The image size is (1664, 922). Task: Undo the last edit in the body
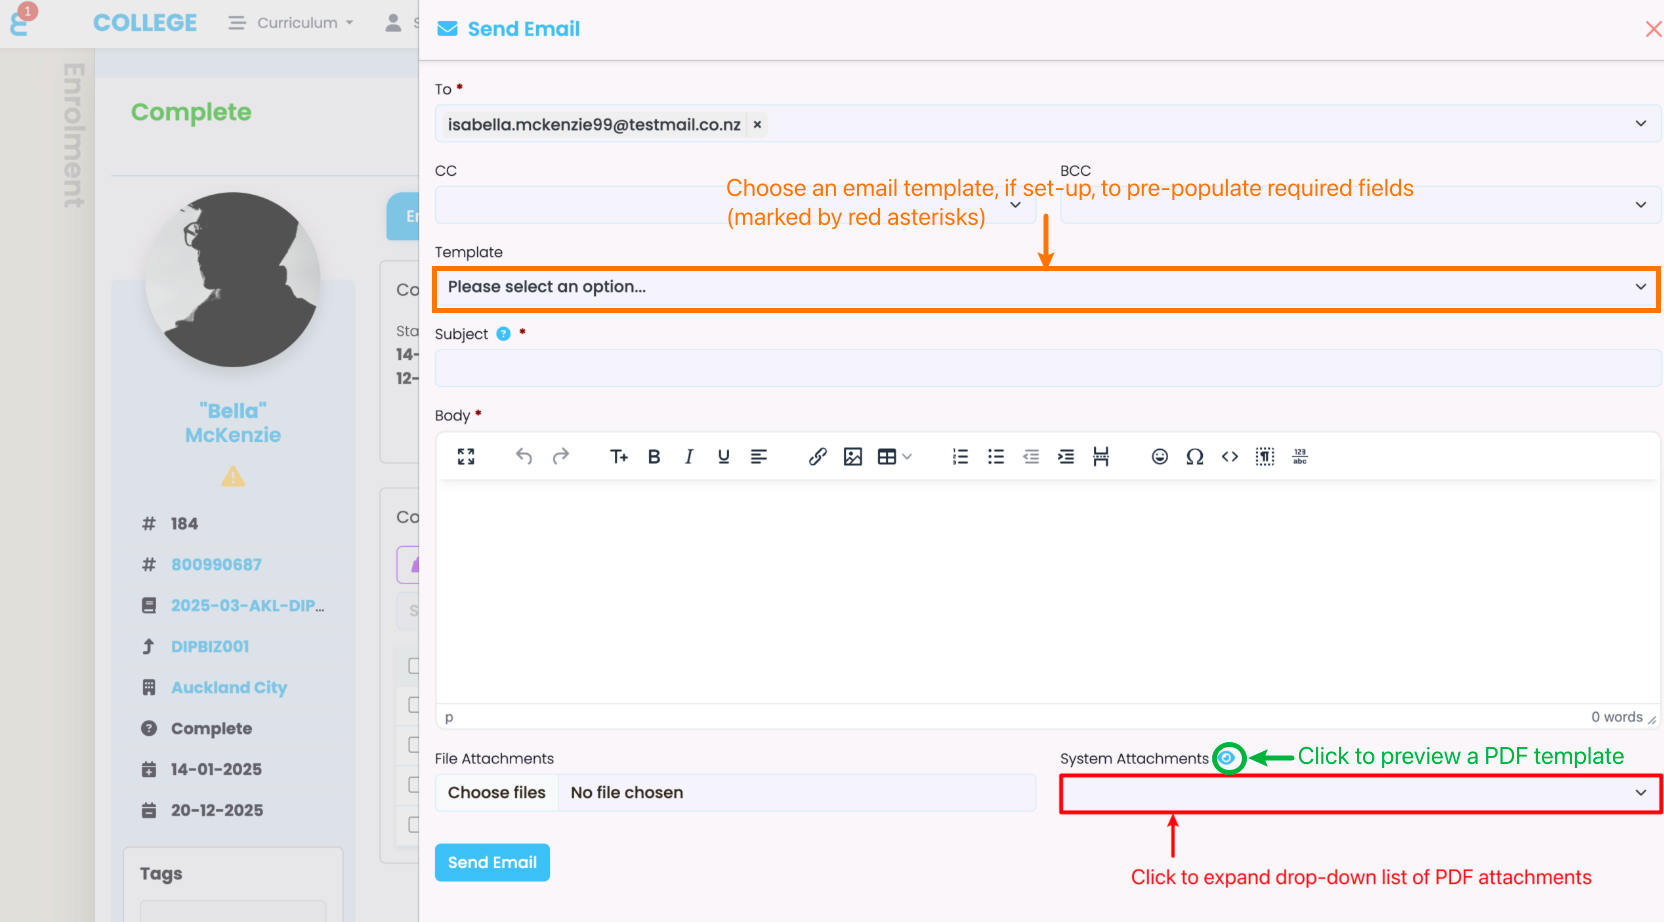[524, 457]
